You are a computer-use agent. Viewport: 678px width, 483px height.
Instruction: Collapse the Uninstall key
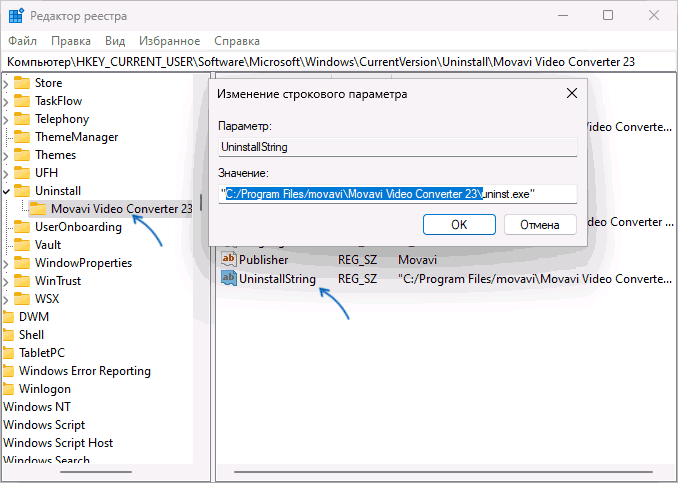(6, 191)
